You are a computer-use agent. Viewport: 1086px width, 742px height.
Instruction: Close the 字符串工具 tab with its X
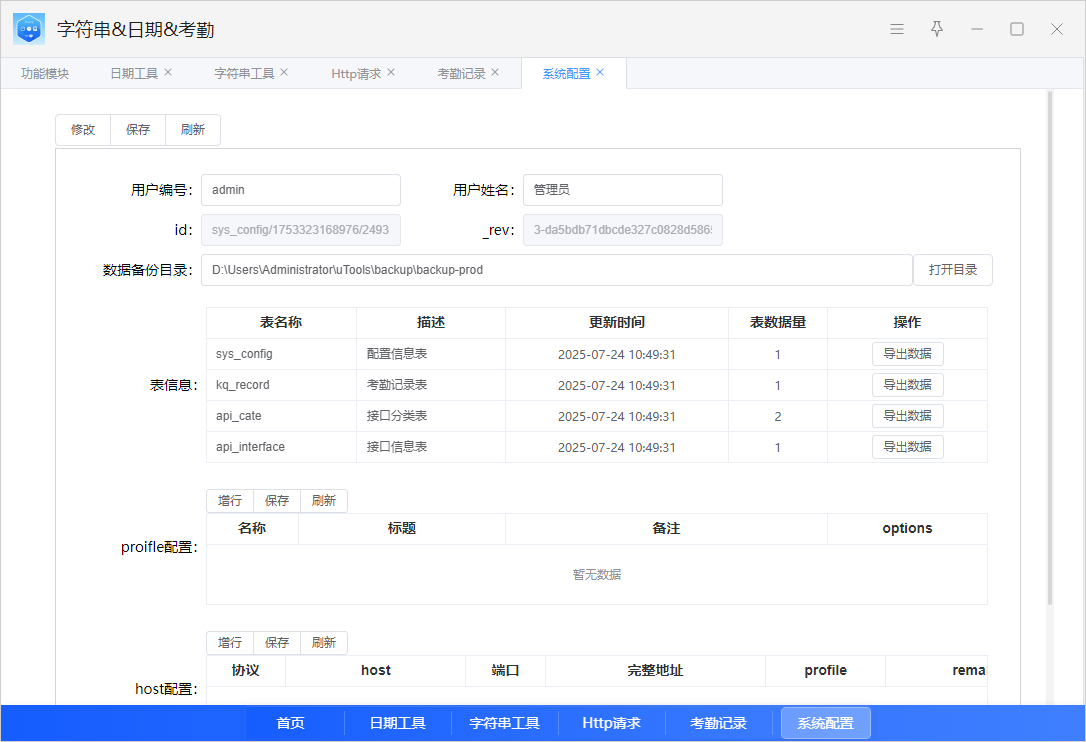click(x=284, y=72)
